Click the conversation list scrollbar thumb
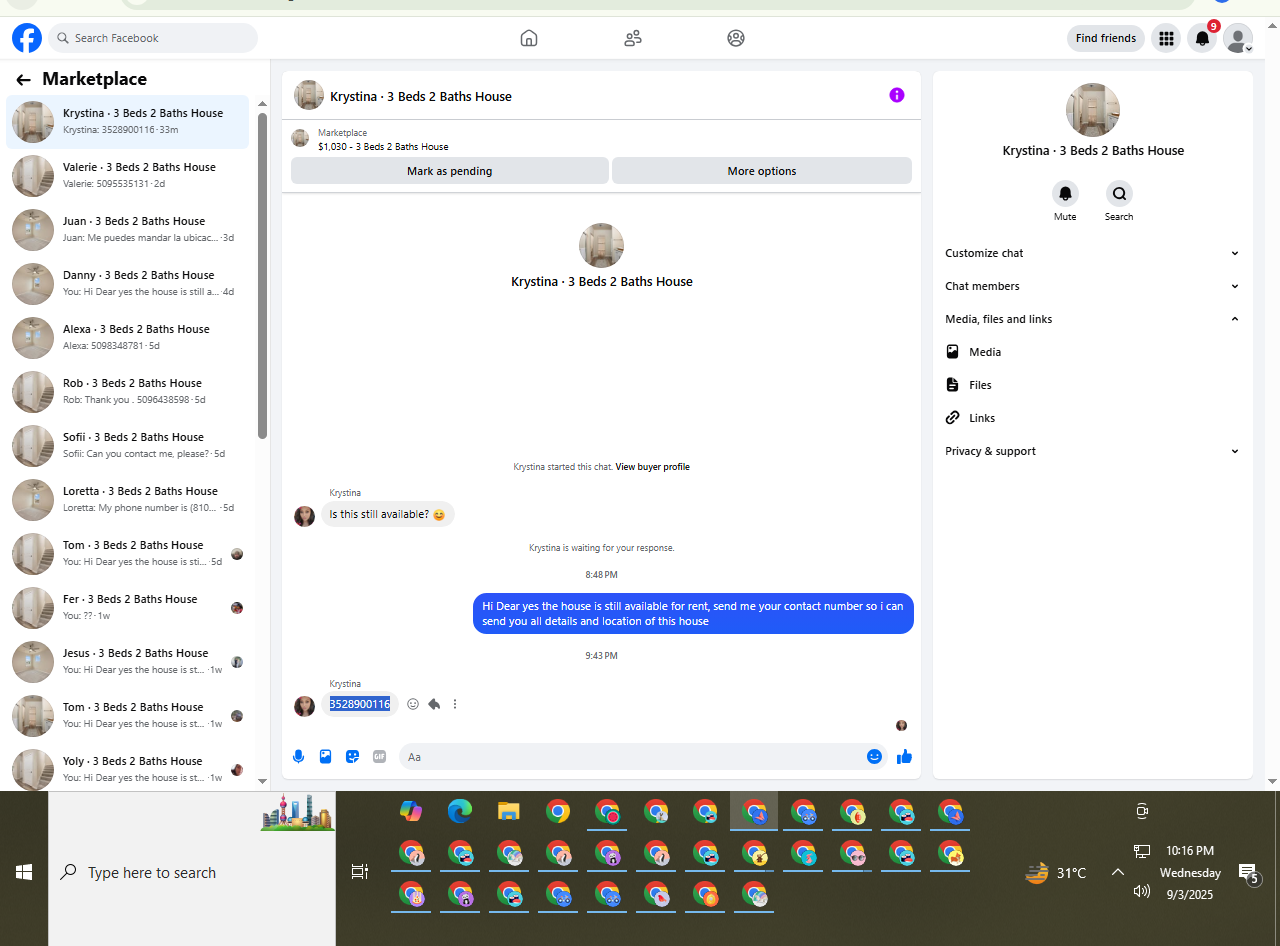The image size is (1280, 946). pos(262,275)
